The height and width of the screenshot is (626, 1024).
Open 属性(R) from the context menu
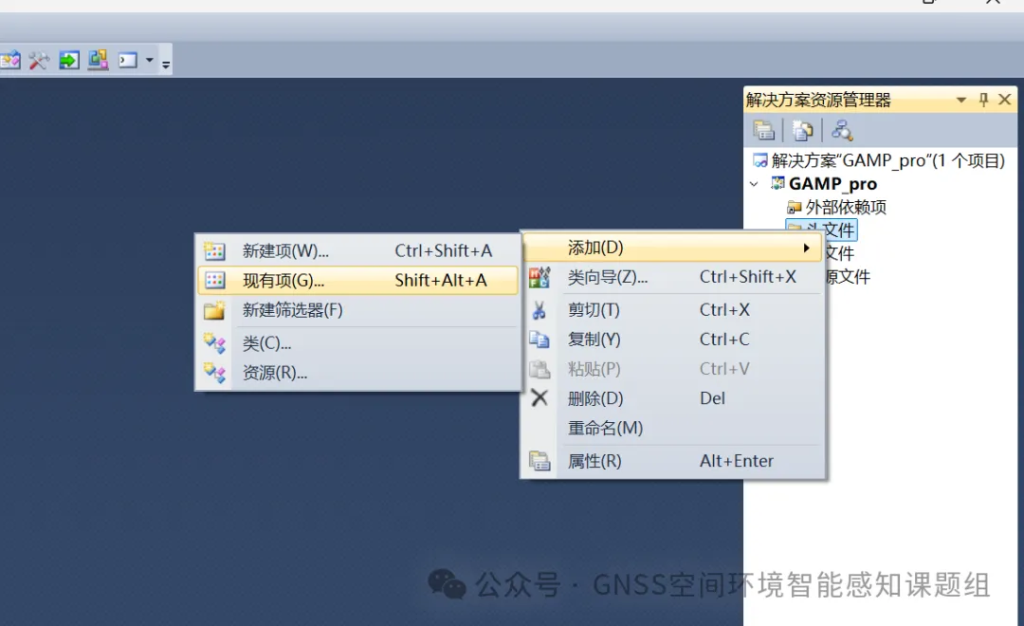coord(594,461)
